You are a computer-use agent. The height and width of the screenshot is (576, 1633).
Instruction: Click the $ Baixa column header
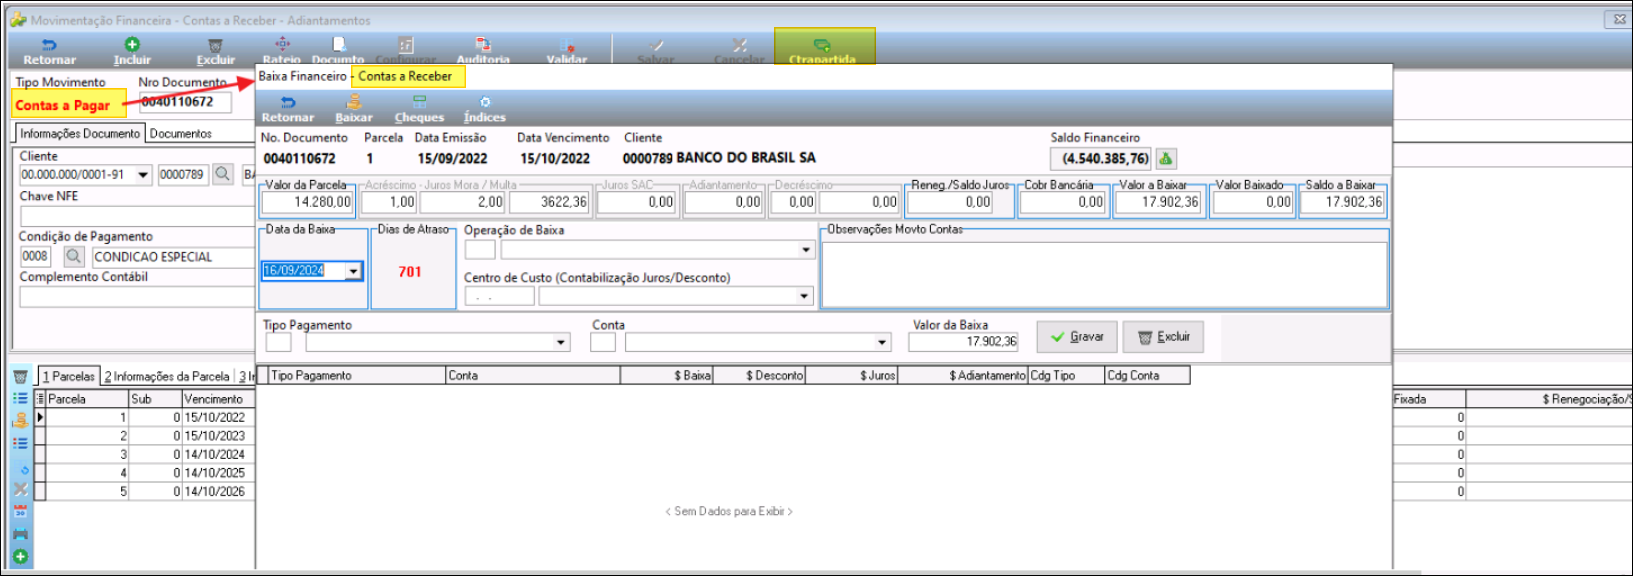(x=666, y=375)
